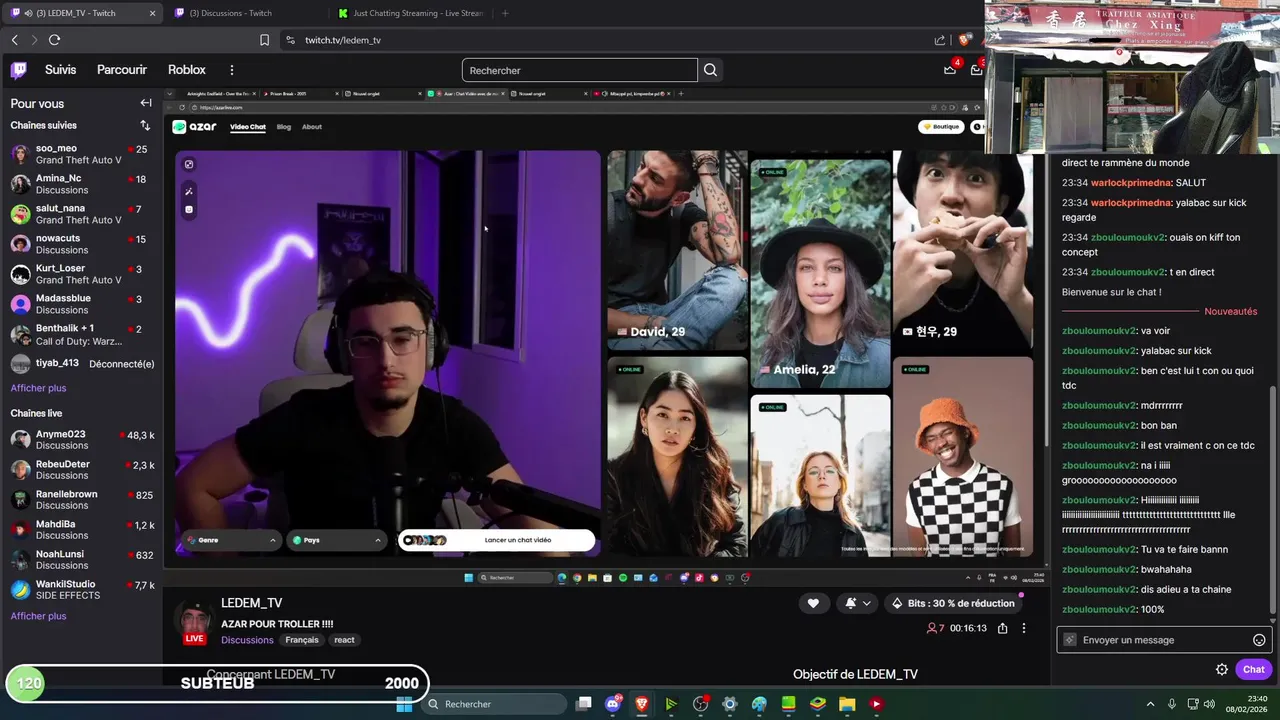Click LEDEM_TV streamer avatar with LIVE badge
The image size is (1280, 720).
194,622
